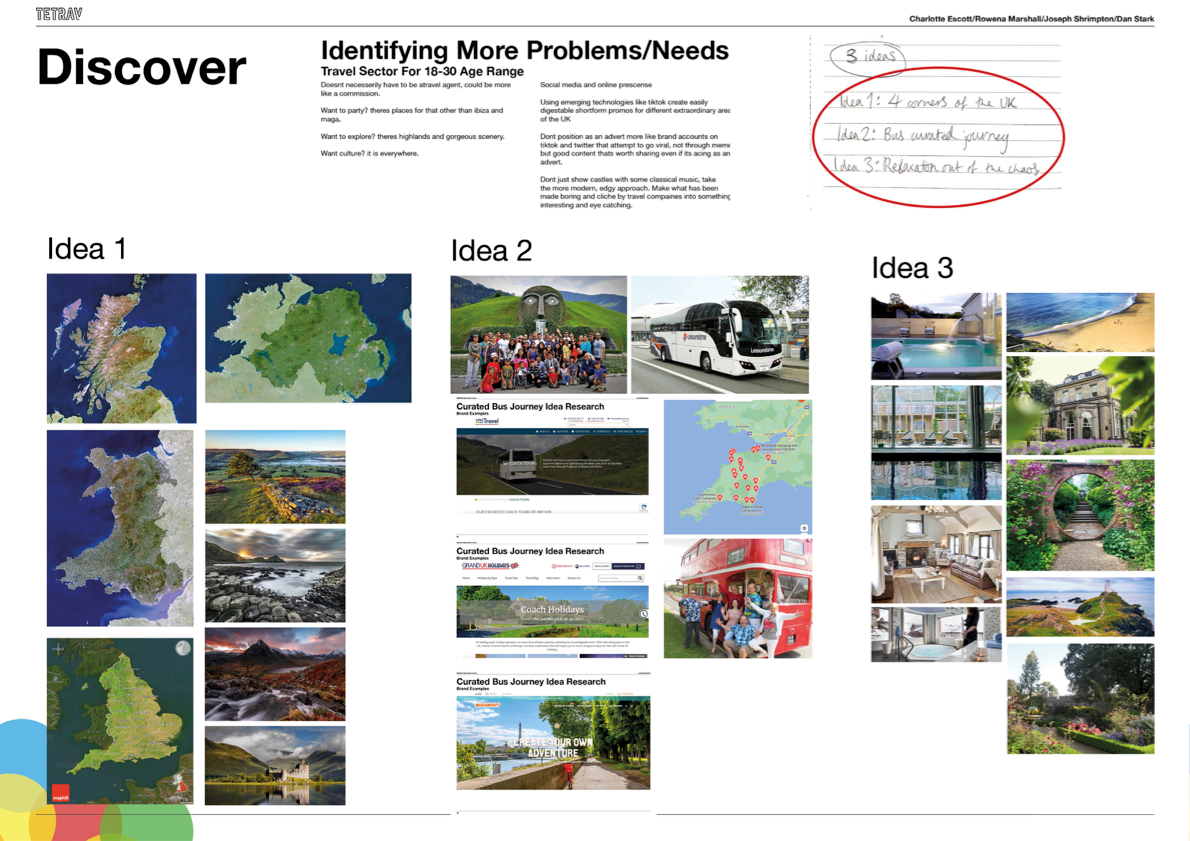Select the Discover title text
The width and height of the screenshot is (1190, 841).
[142, 68]
